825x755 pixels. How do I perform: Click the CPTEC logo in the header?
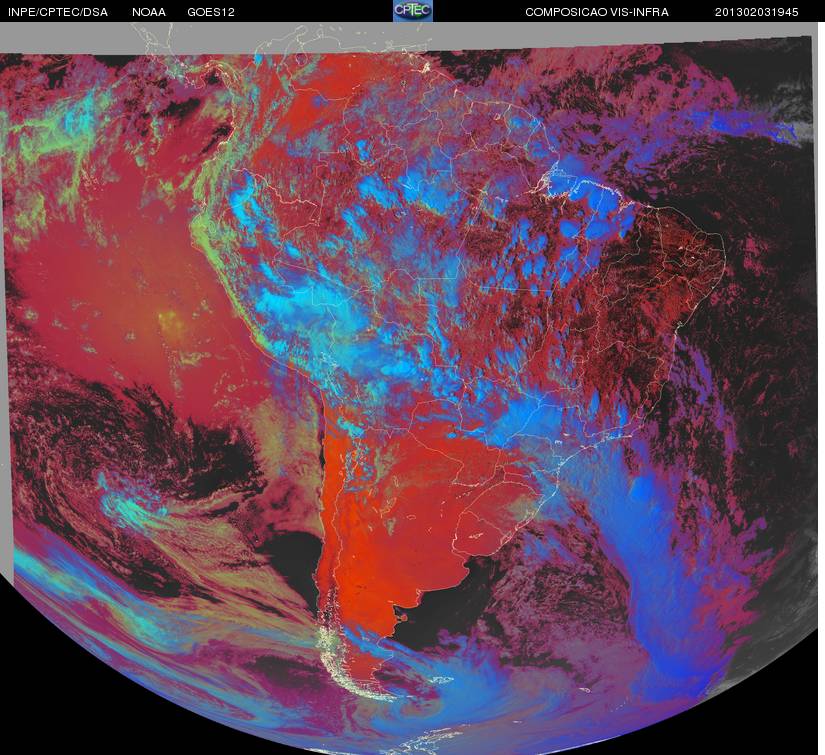[413, 11]
